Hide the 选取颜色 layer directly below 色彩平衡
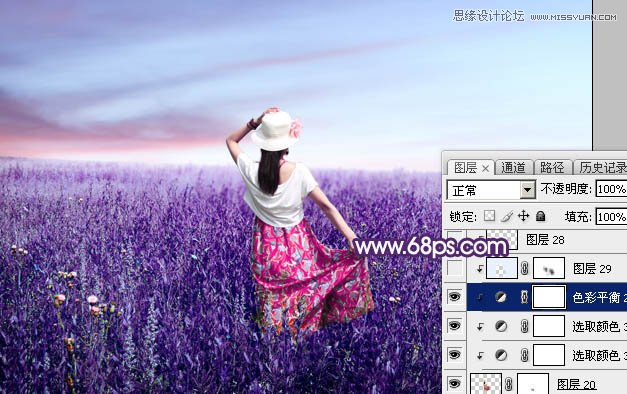 tap(455, 326)
